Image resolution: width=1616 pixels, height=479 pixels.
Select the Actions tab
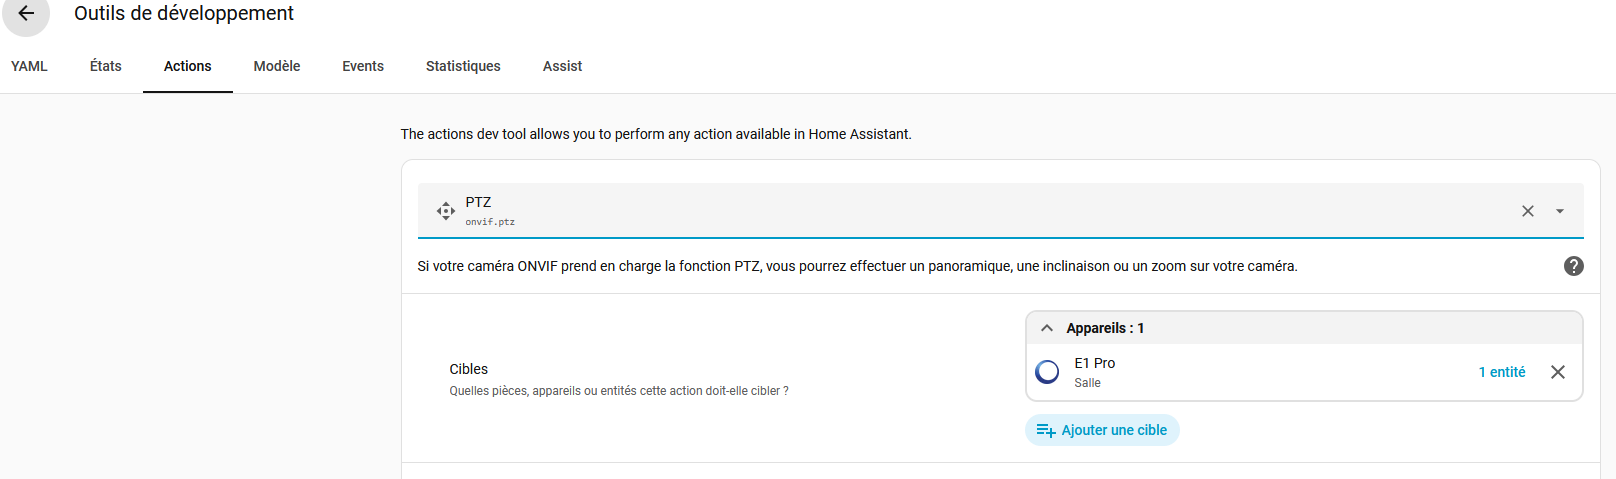tap(188, 66)
